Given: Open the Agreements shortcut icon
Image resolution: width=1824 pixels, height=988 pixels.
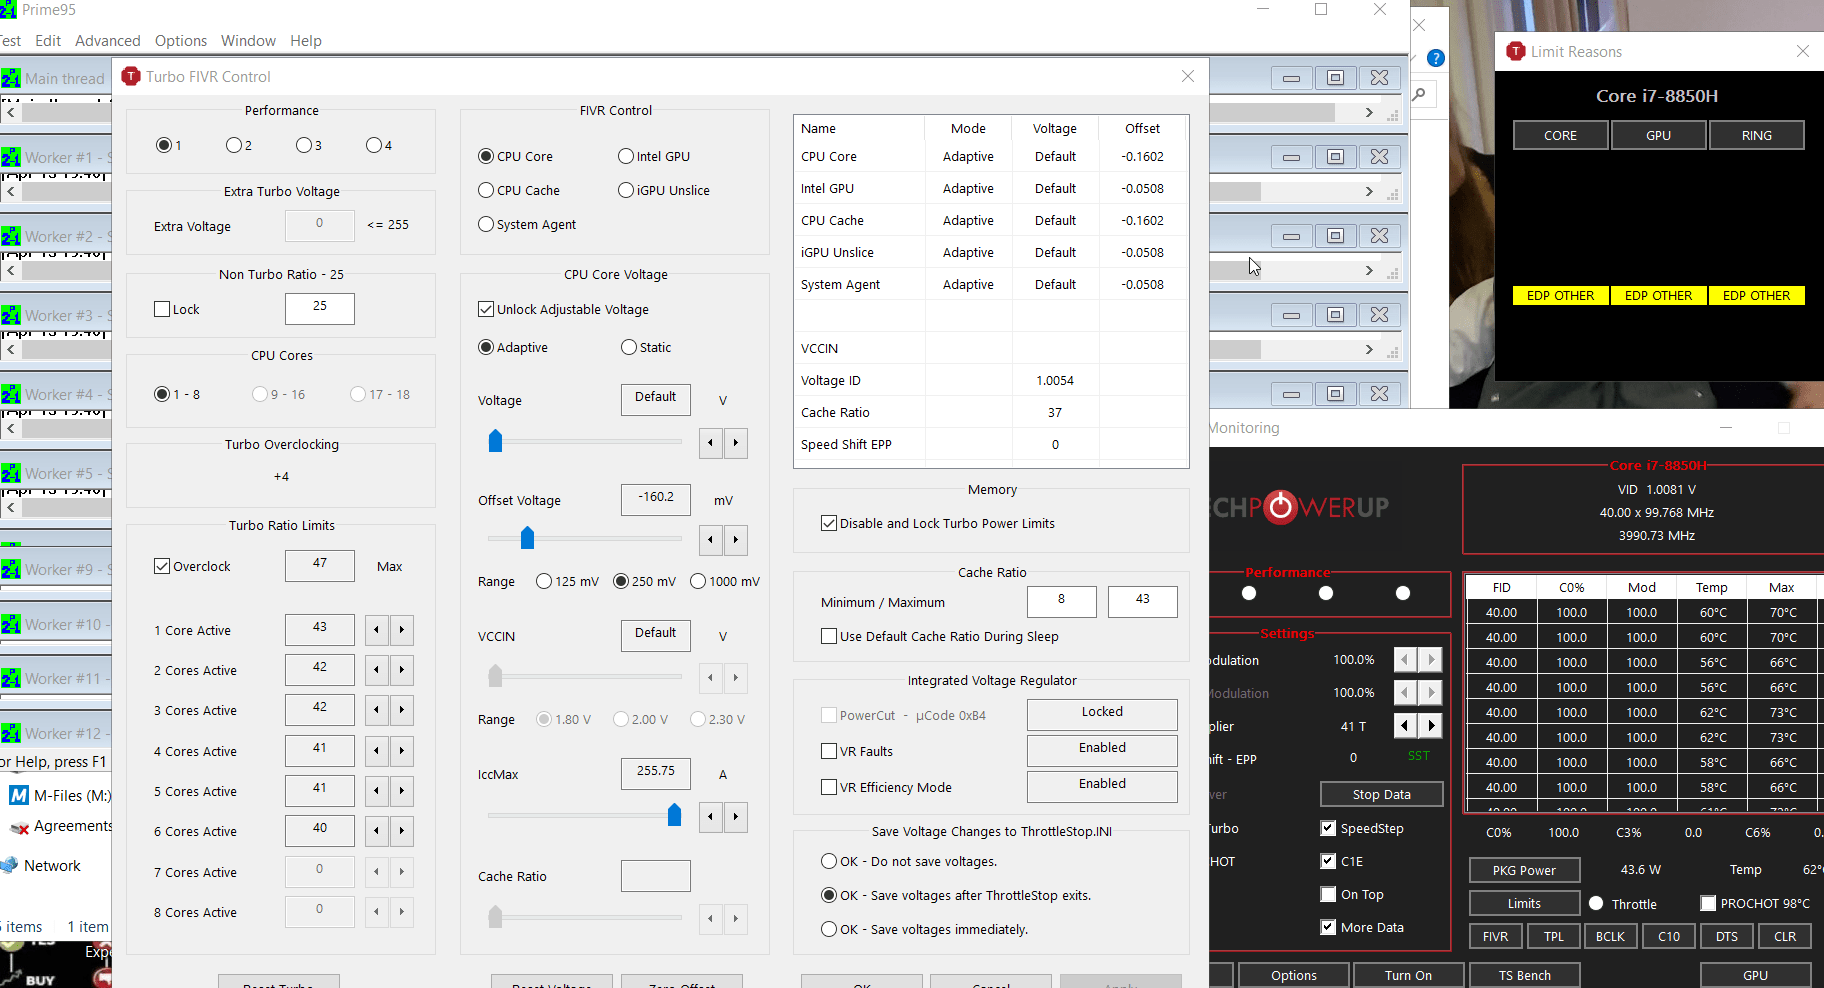Looking at the screenshot, I should (x=18, y=827).
